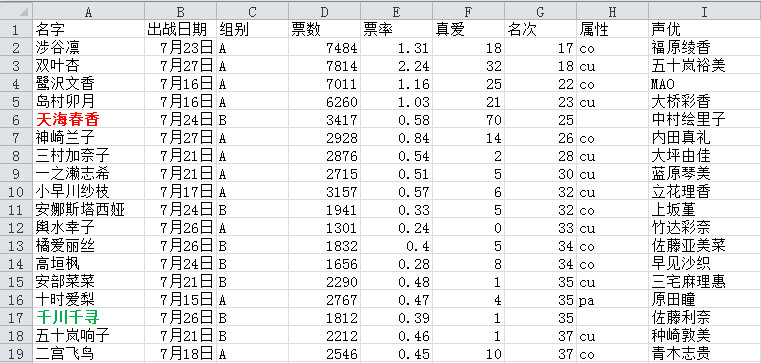This screenshot has height=363, width=761.
Task: Select column D header
Action: [325, 10]
